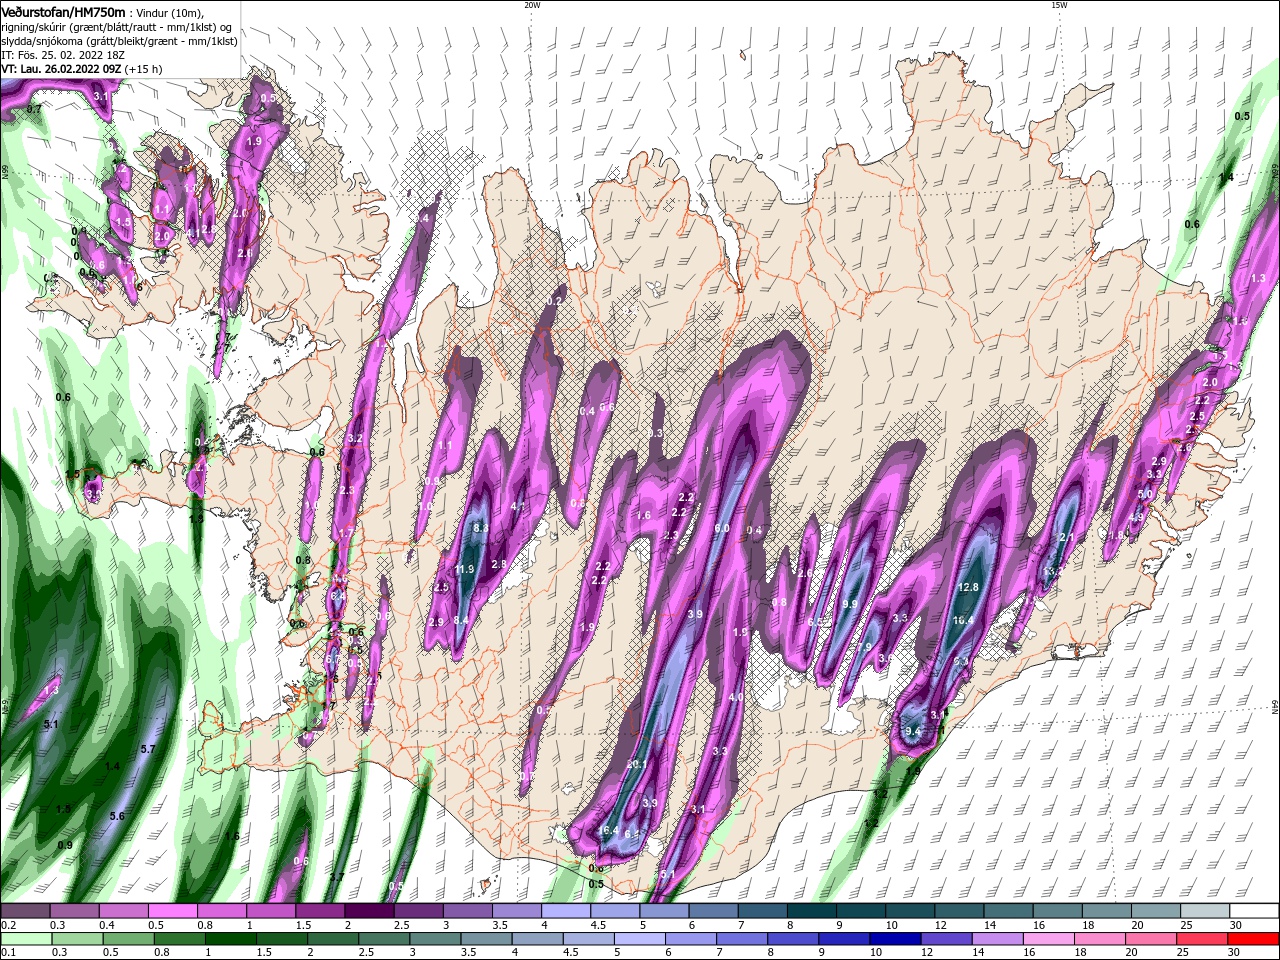Image resolution: width=1280 pixels, height=960 pixels.
Task: Click the 13.2 precipitation value on the map
Action: [1051, 572]
